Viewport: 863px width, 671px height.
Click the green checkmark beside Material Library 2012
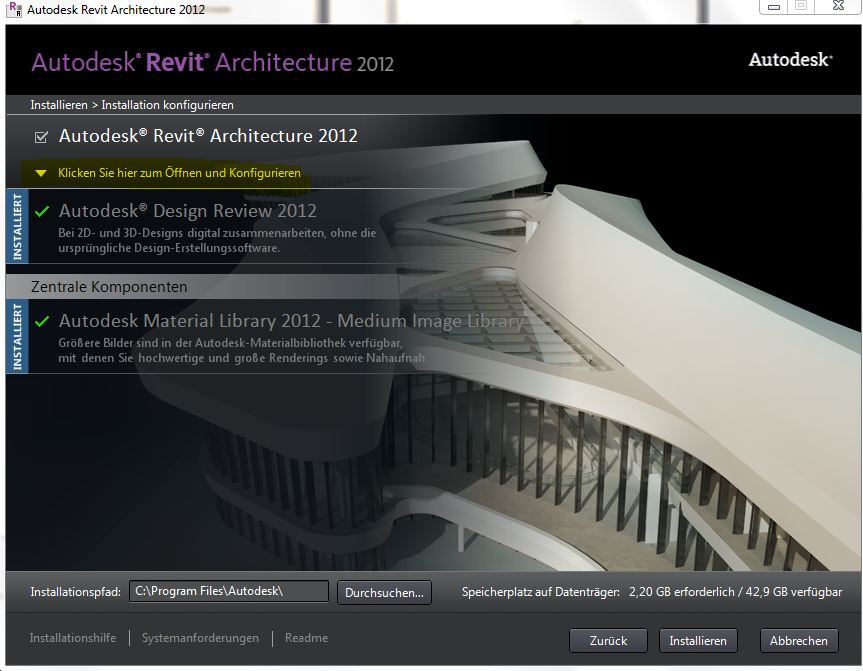click(42, 321)
